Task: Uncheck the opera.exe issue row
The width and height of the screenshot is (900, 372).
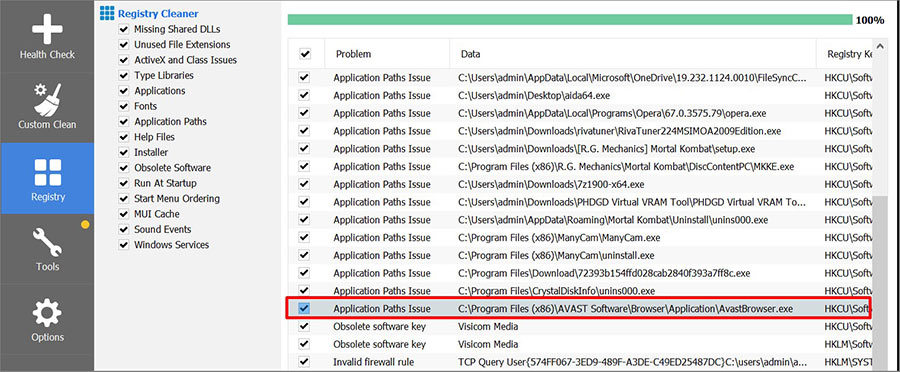Action: [x=304, y=113]
